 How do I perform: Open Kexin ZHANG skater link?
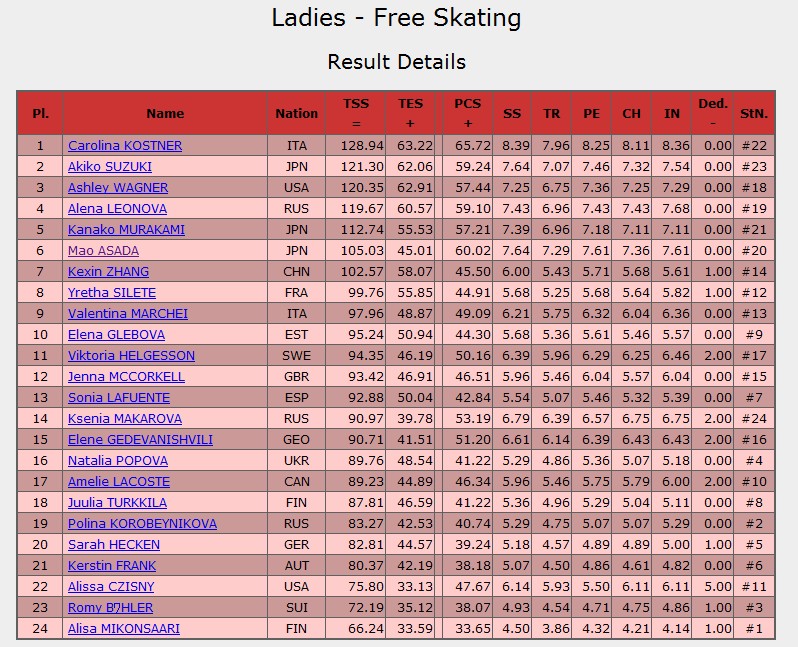click(x=108, y=271)
